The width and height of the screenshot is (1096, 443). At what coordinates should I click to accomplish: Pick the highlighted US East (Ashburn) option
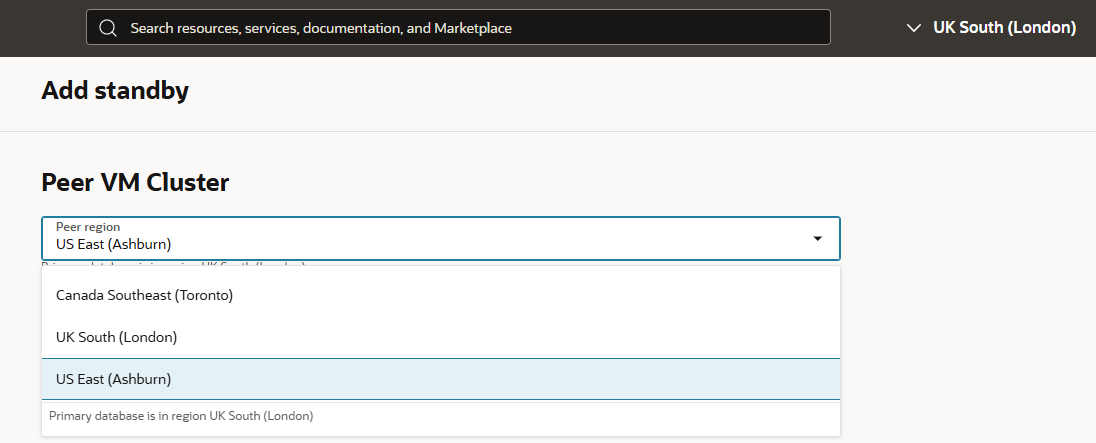click(113, 379)
